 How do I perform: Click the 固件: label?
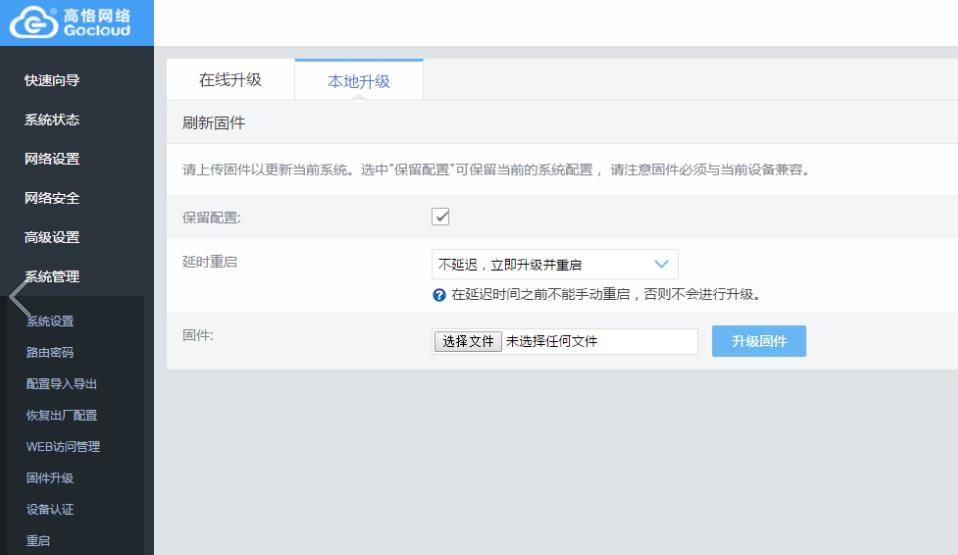click(197, 335)
